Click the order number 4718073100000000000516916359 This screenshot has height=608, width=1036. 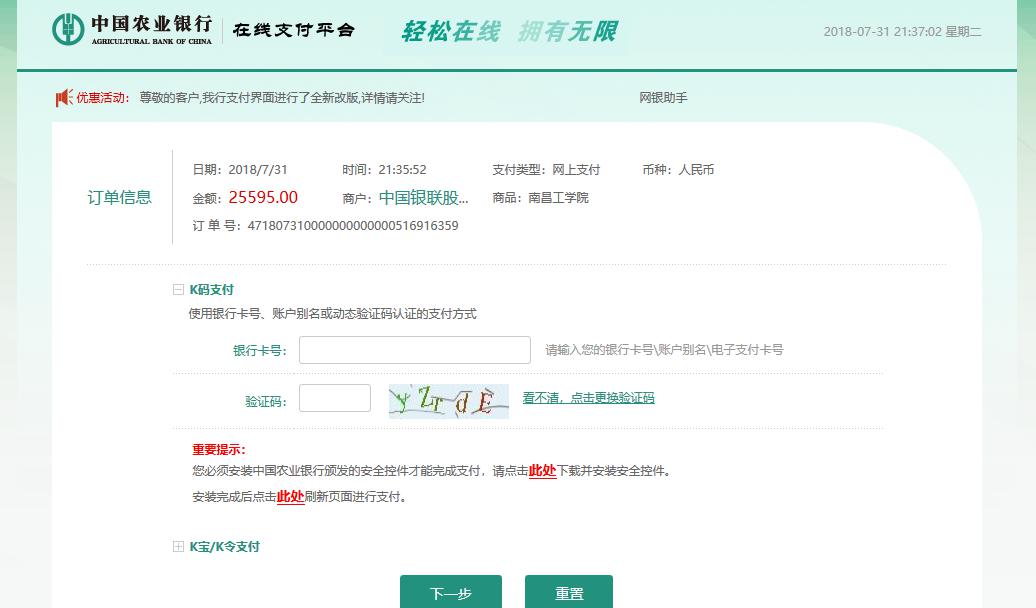353,225
